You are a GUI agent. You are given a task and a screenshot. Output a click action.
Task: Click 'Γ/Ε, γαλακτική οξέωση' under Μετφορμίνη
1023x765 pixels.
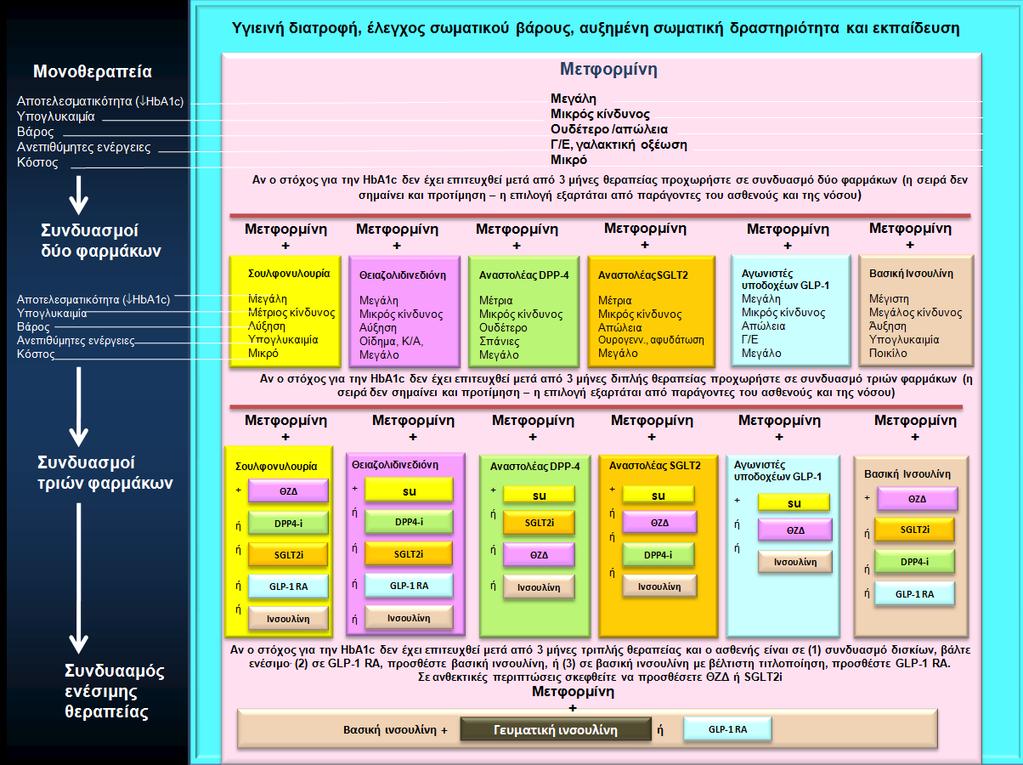point(618,145)
